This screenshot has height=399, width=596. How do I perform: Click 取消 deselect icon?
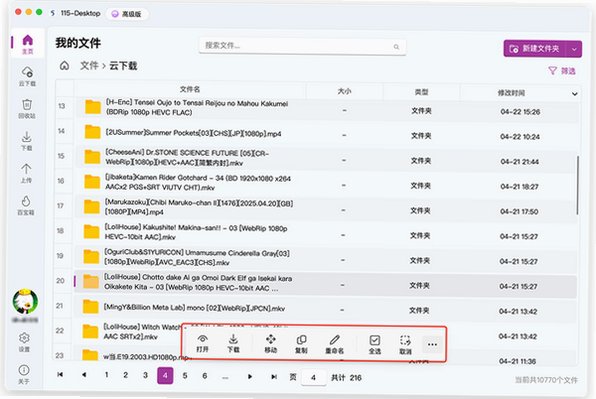pyautogui.click(x=405, y=345)
